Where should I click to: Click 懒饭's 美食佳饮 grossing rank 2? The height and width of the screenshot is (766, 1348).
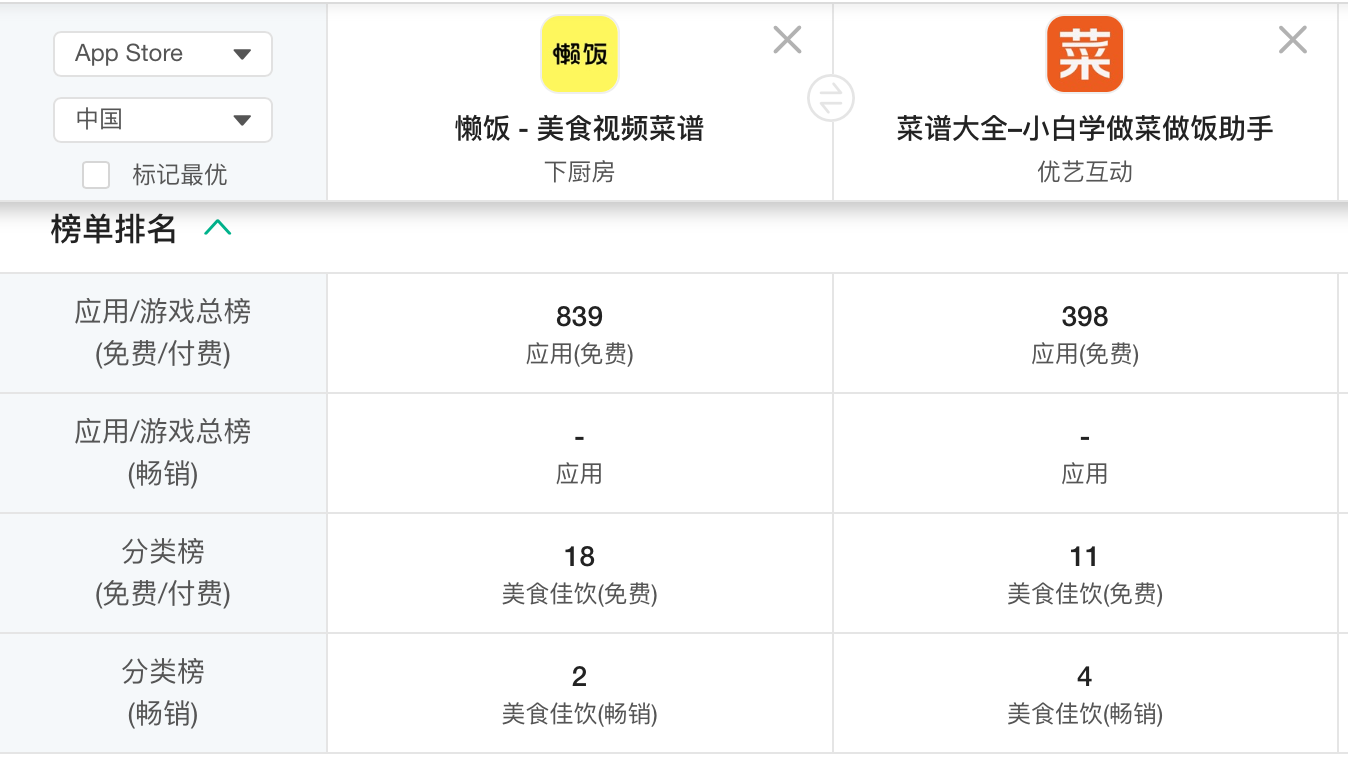tap(579, 676)
